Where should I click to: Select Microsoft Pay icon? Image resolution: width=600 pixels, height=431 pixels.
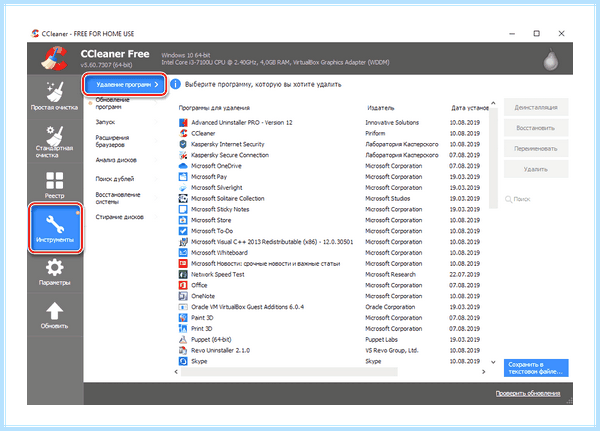coord(183,177)
